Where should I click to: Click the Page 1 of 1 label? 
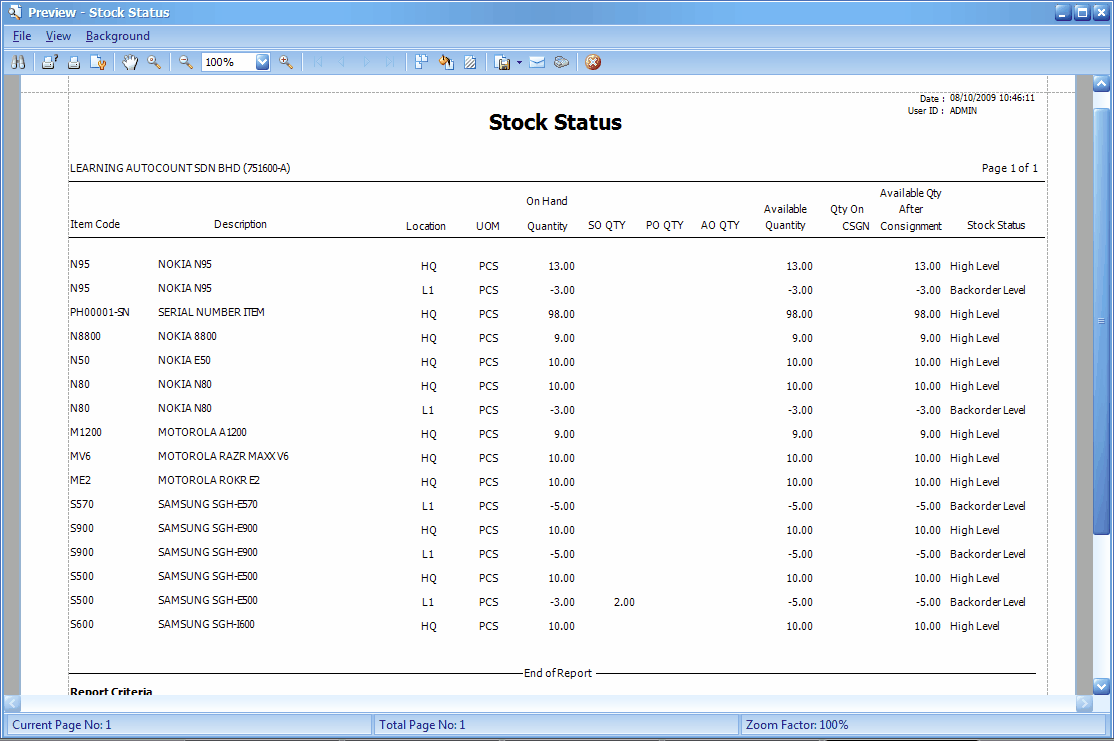[x=1010, y=168]
